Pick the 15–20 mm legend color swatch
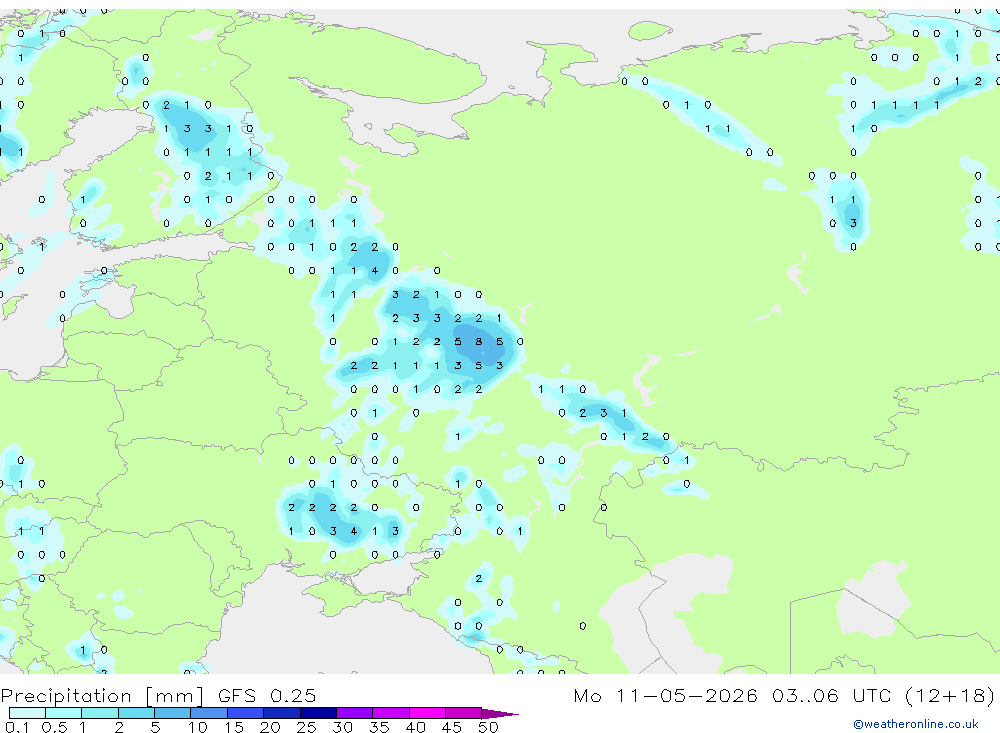The width and height of the screenshot is (1000, 733). point(246,713)
